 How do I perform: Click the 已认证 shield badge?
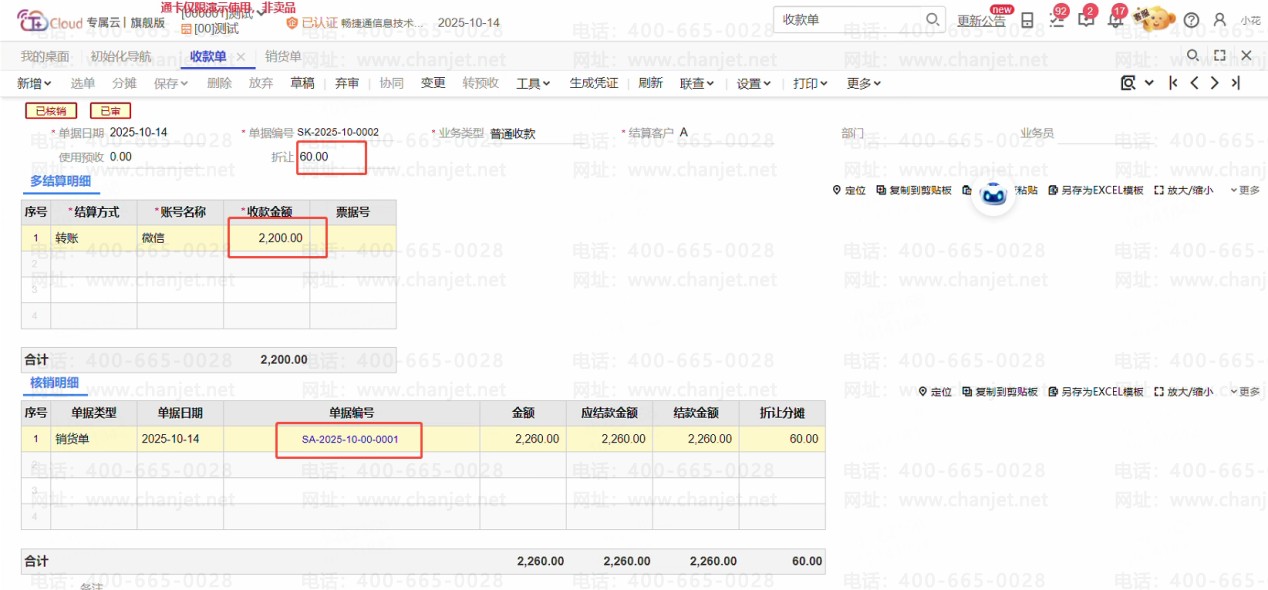click(311, 22)
